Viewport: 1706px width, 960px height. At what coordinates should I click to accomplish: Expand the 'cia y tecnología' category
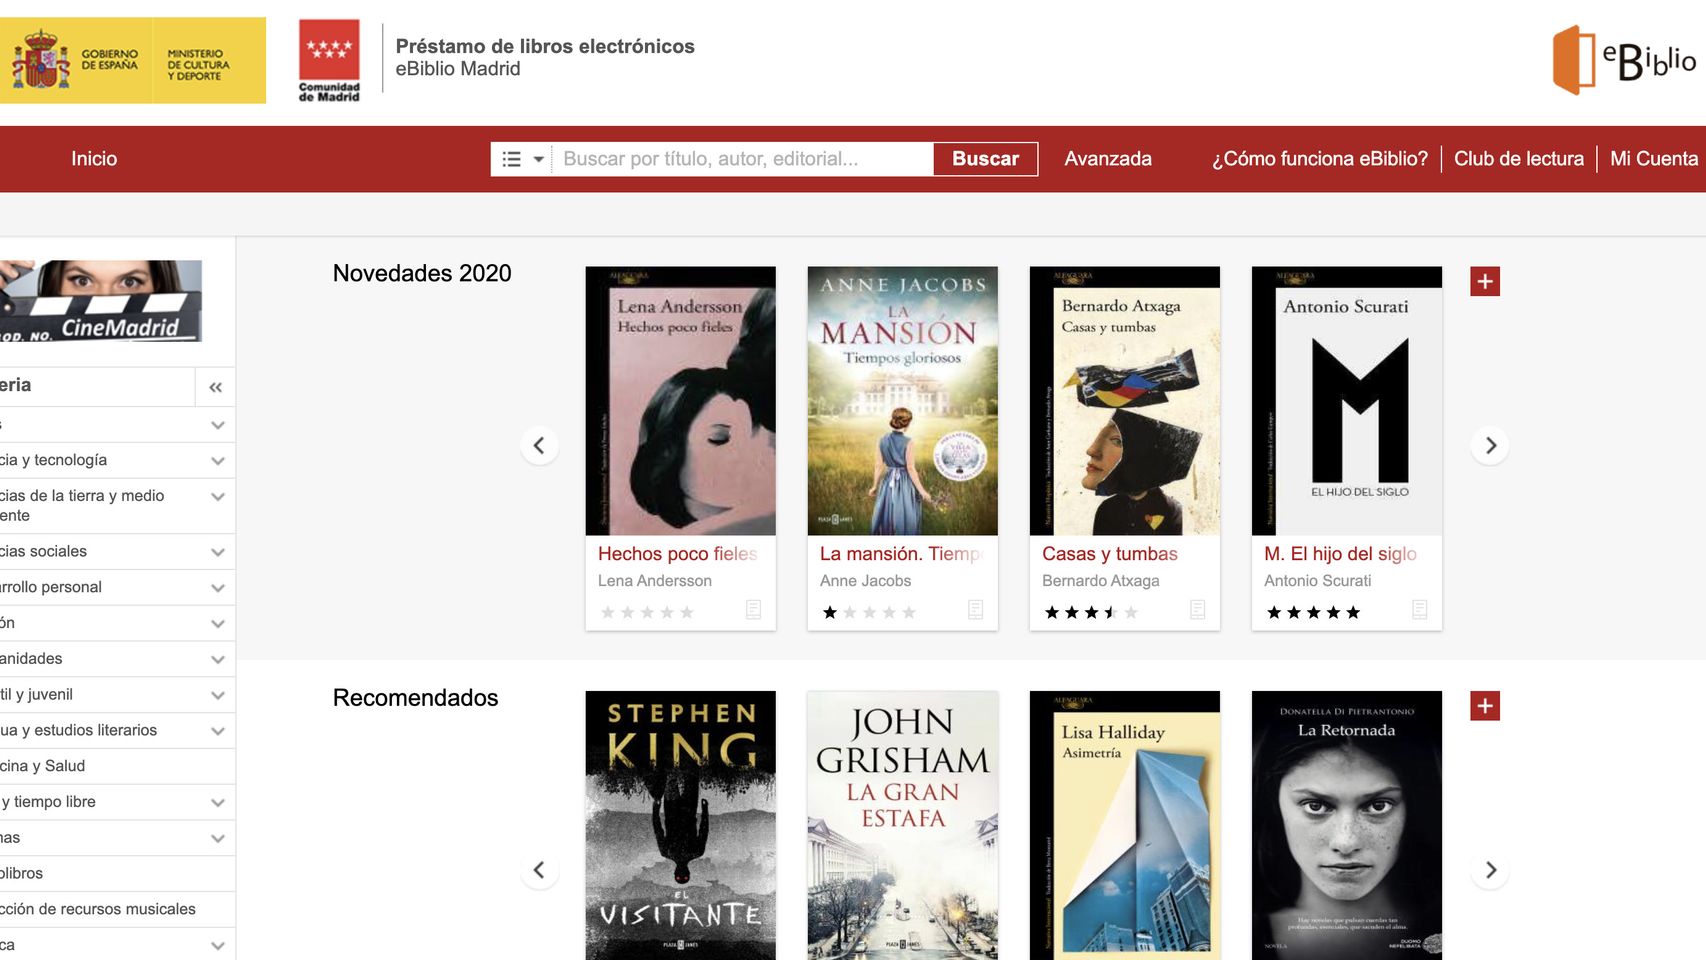pyautogui.click(x=218, y=461)
